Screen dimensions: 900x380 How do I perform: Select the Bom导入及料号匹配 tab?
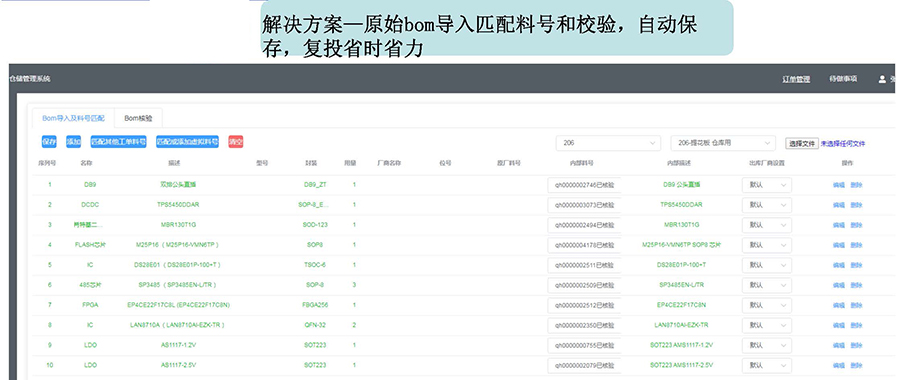(x=73, y=118)
